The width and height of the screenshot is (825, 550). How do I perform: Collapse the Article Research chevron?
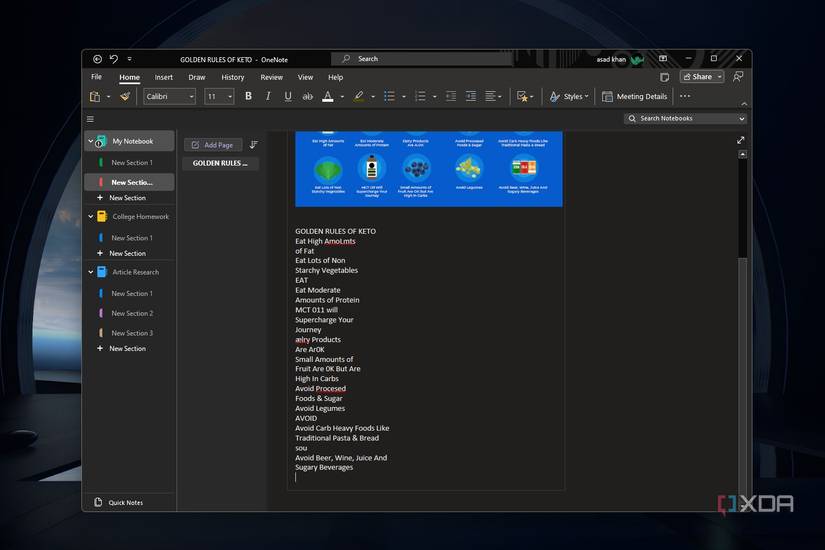[90, 272]
